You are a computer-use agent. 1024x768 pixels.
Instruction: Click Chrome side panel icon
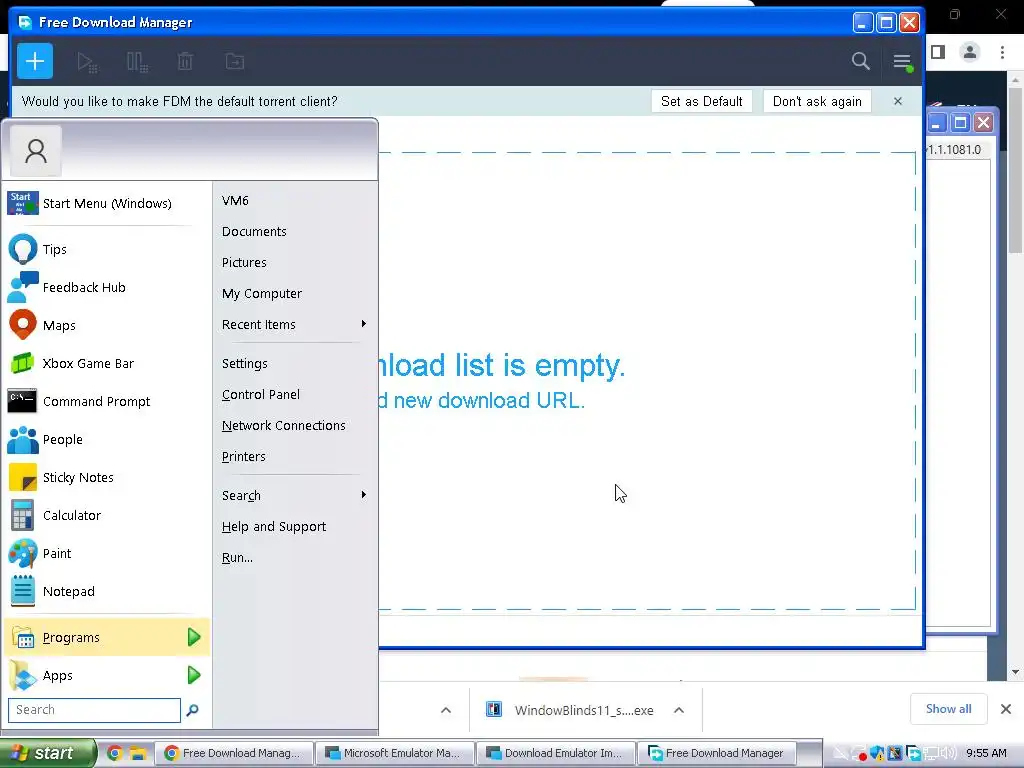tap(938, 52)
